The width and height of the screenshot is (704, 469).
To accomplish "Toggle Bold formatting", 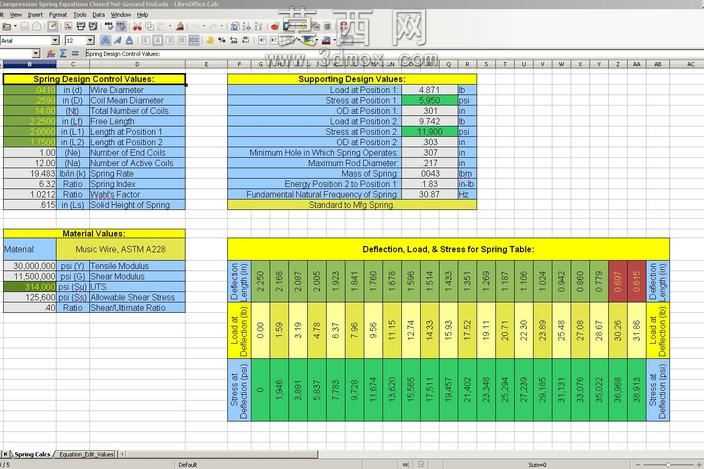I will click(x=105, y=40).
